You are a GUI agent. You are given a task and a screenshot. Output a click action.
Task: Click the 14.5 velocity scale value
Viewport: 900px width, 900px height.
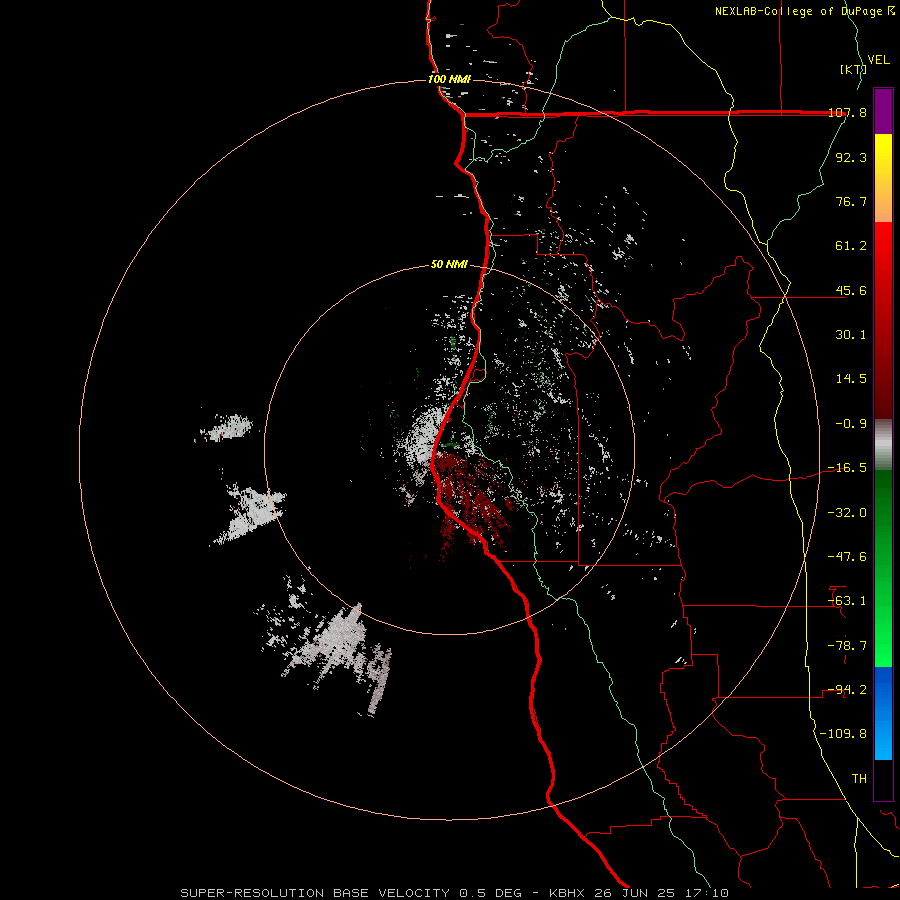(x=851, y=379)
